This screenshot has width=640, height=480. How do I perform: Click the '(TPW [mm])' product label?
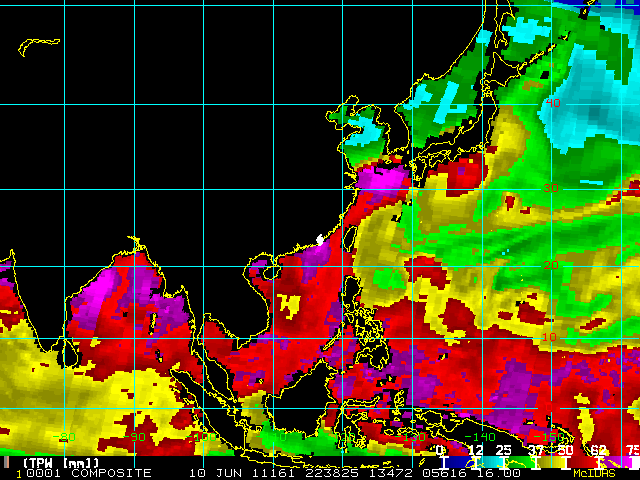61,463
